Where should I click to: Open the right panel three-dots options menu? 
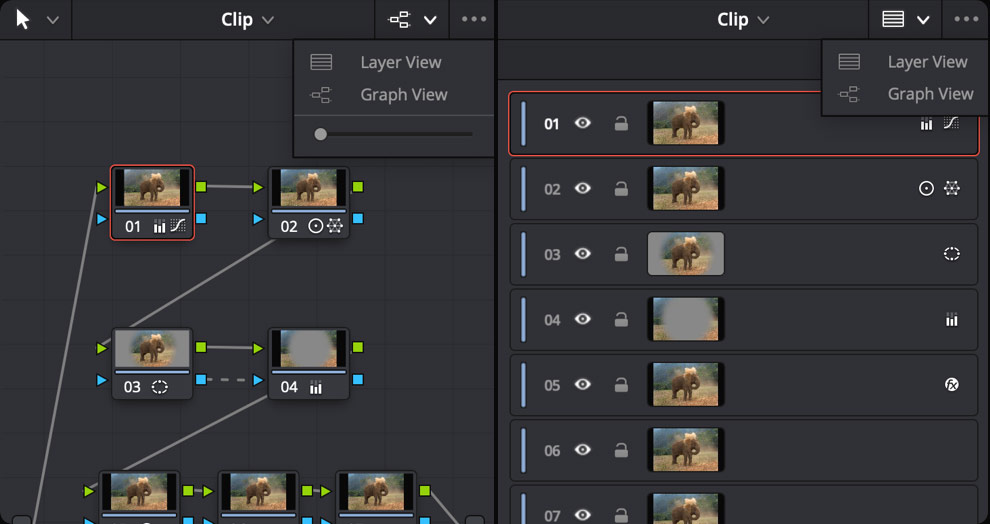966,19
